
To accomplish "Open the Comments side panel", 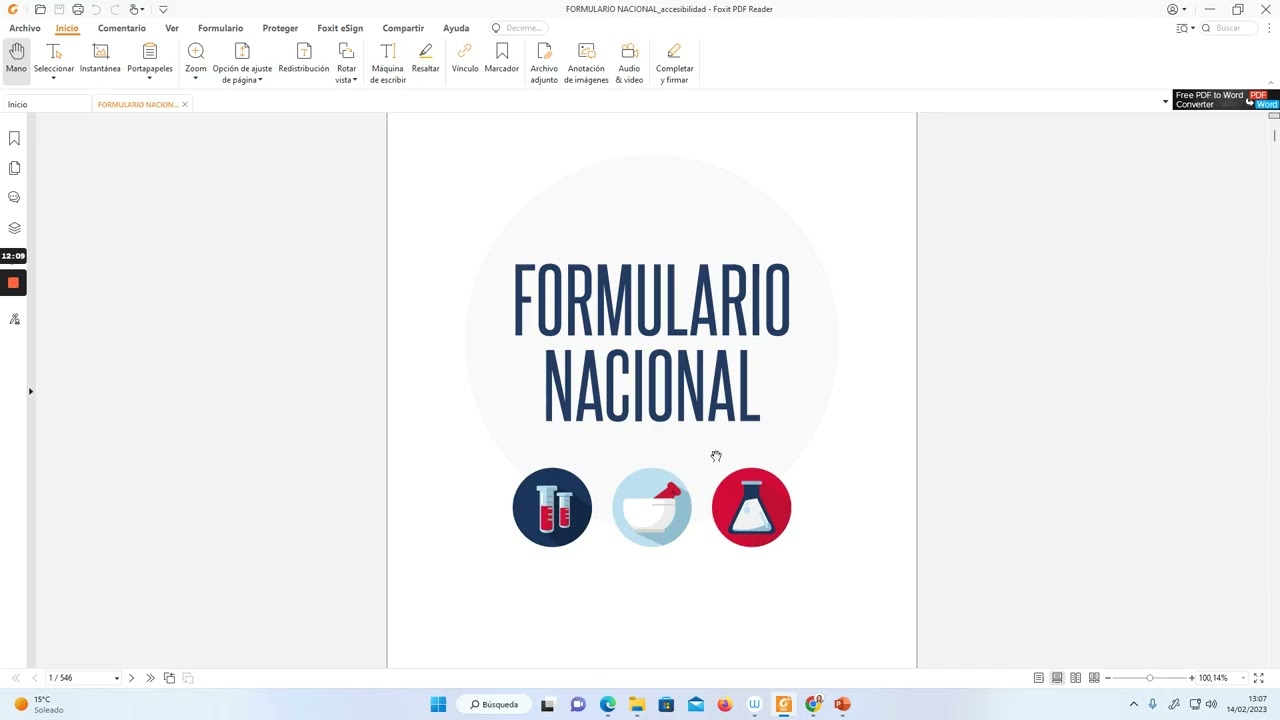I will (14, 198).
